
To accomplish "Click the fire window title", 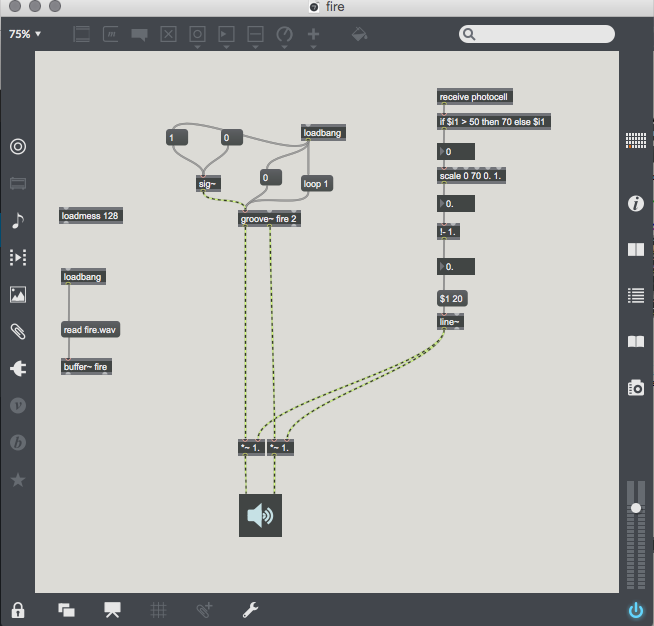I will click(x=335, y=7).
